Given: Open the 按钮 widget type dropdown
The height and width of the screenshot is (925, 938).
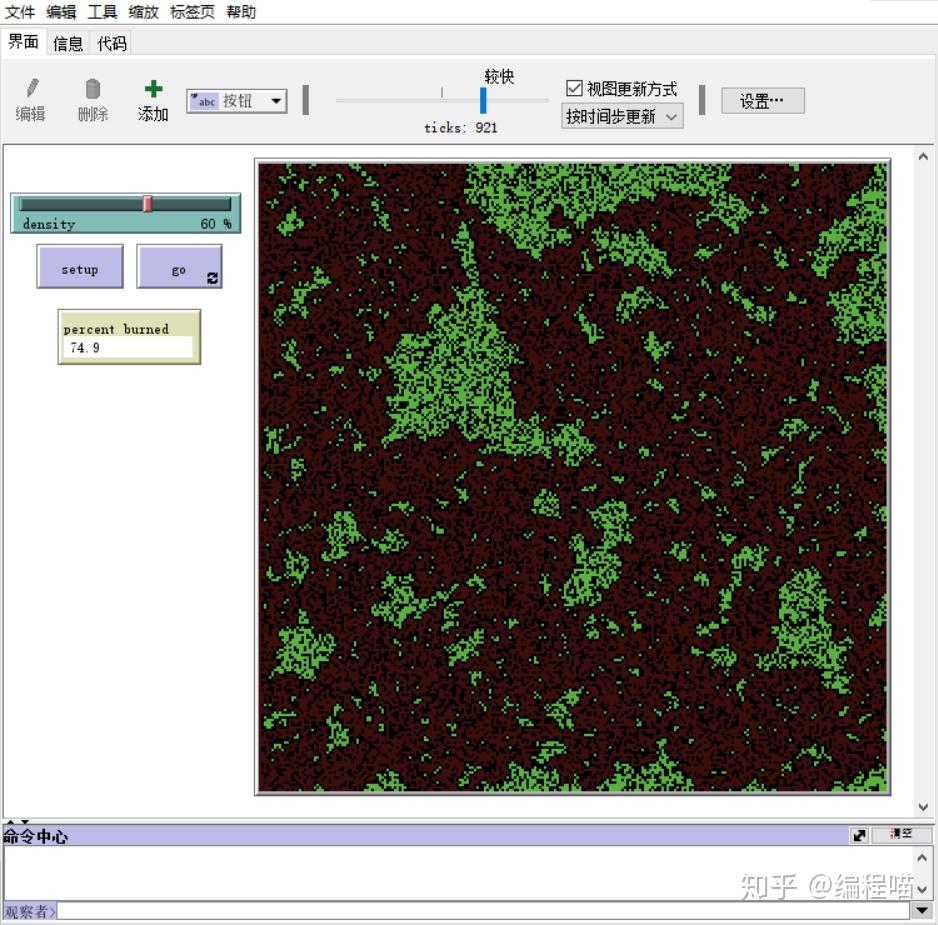Looking at the screenshot, I should click(276, 100).
